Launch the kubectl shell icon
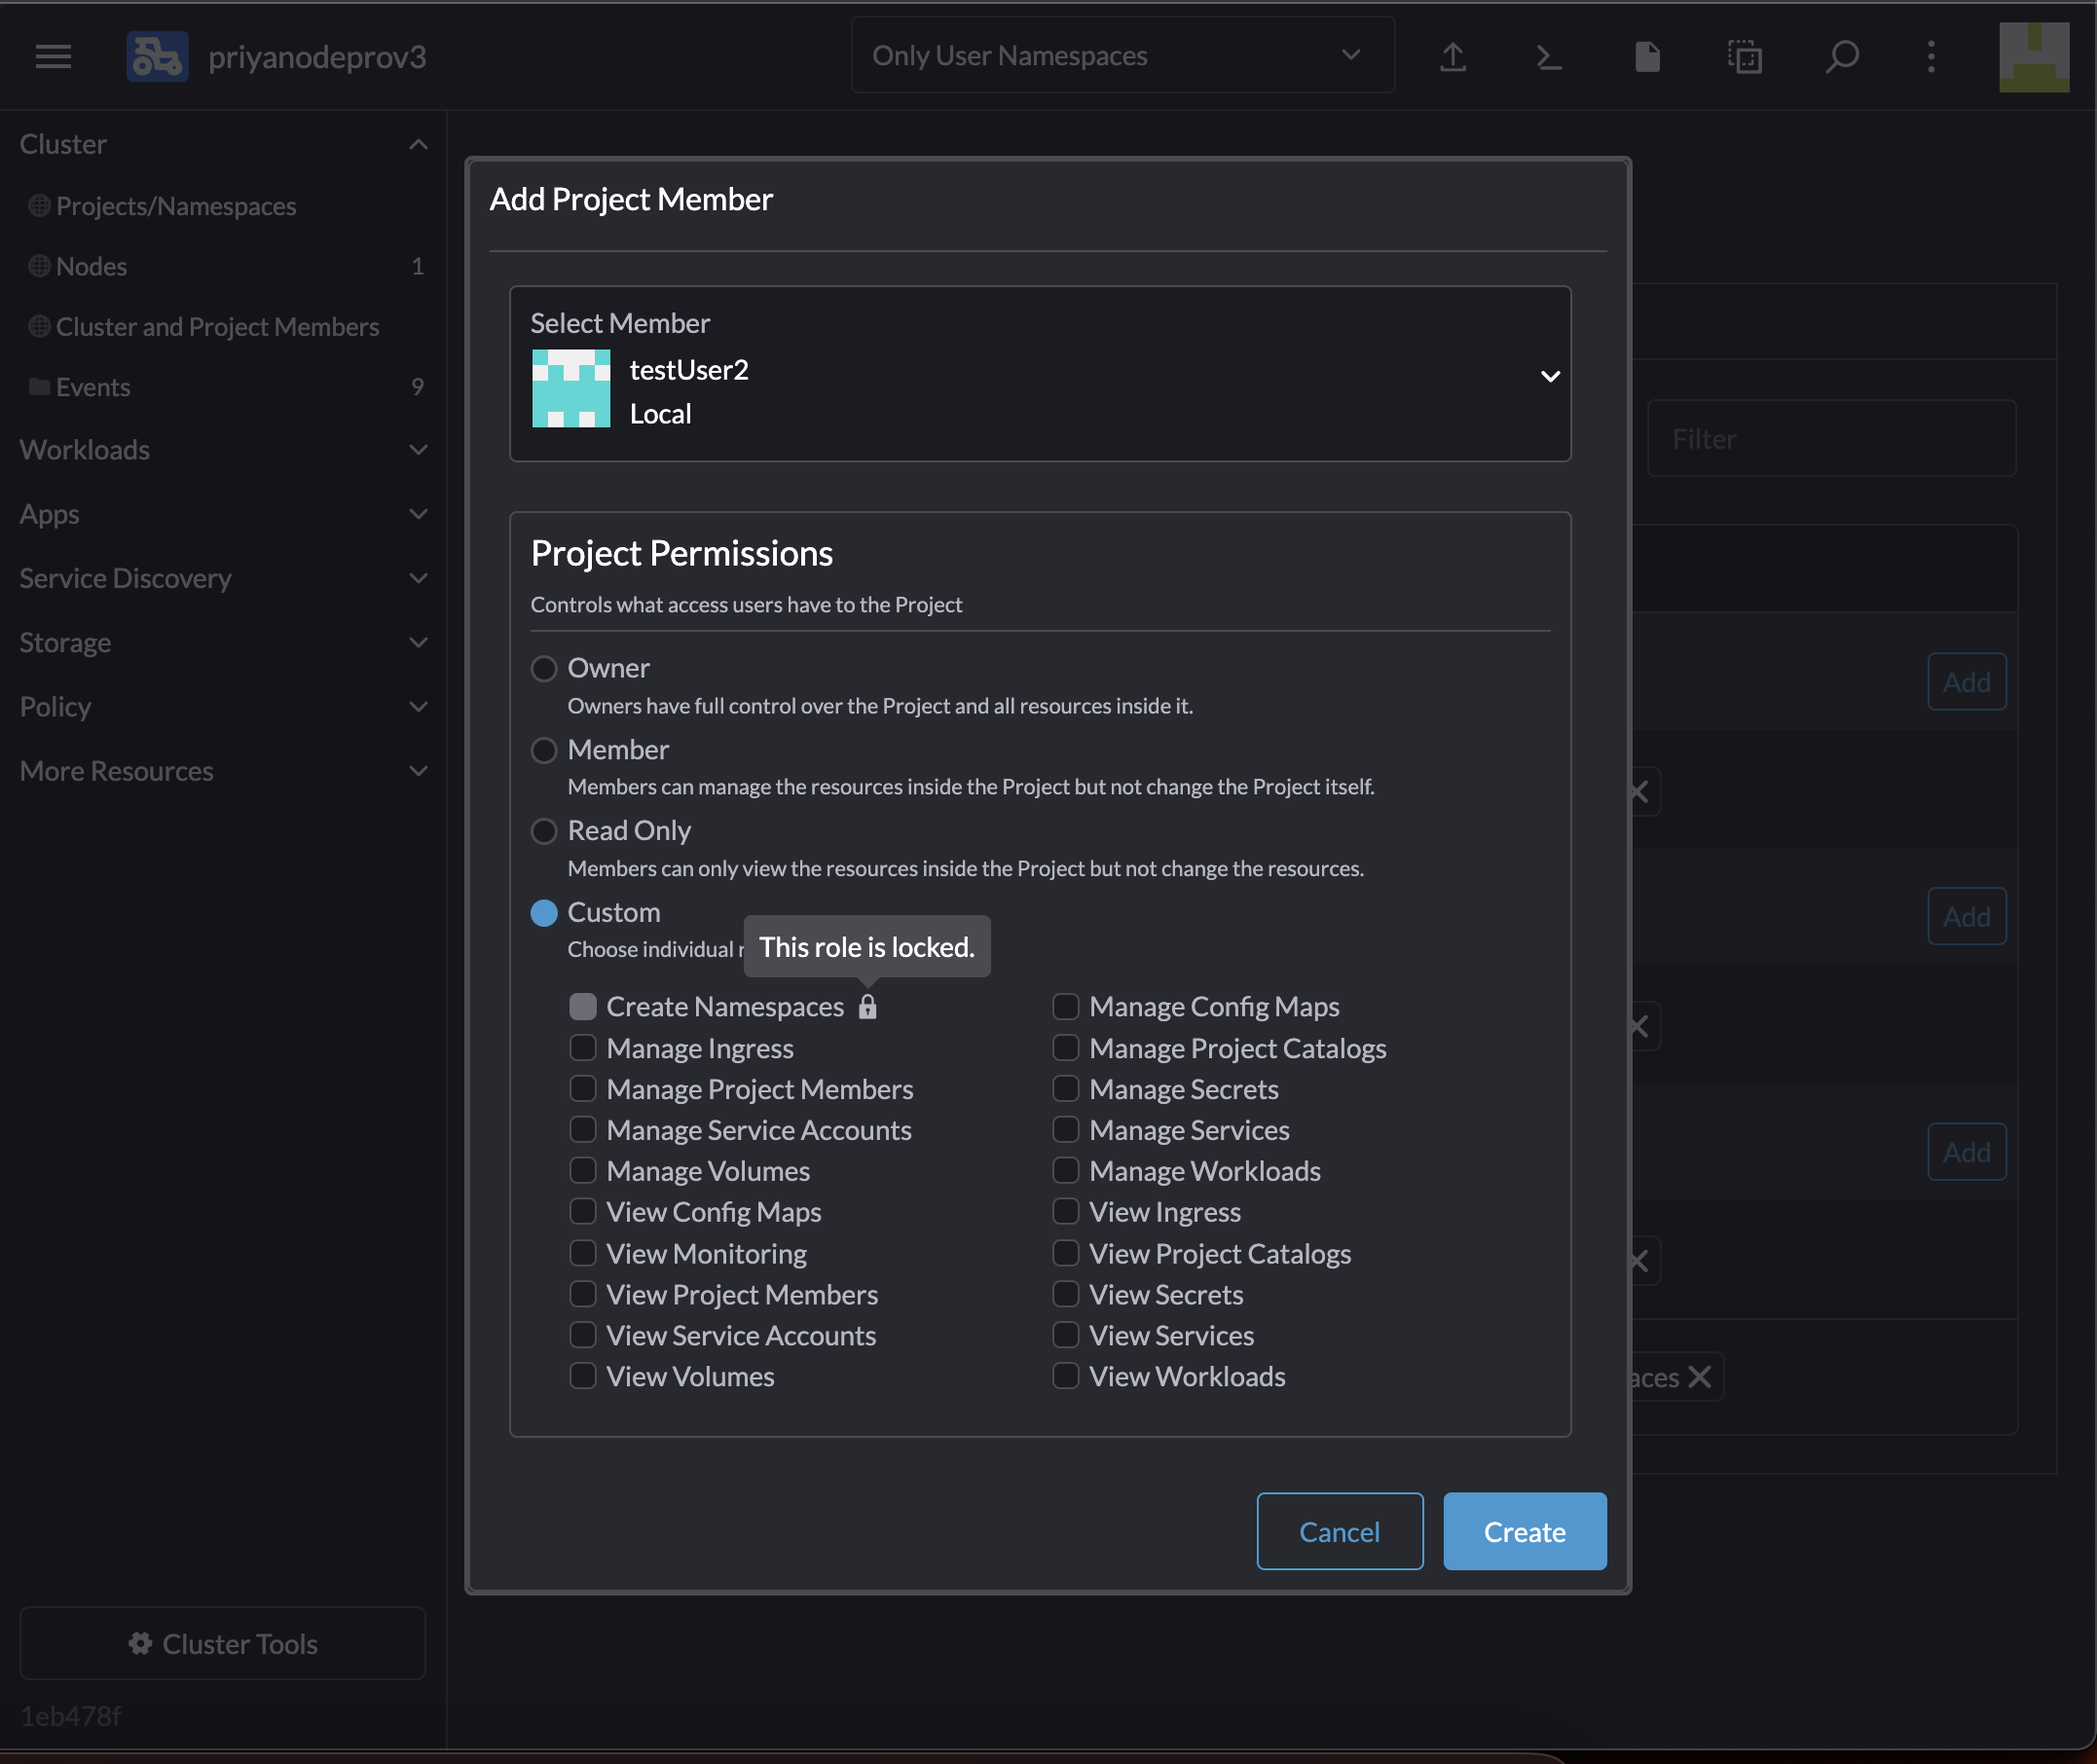The height and width of the screenshot is (1764, 2097). click(1548, 57)
